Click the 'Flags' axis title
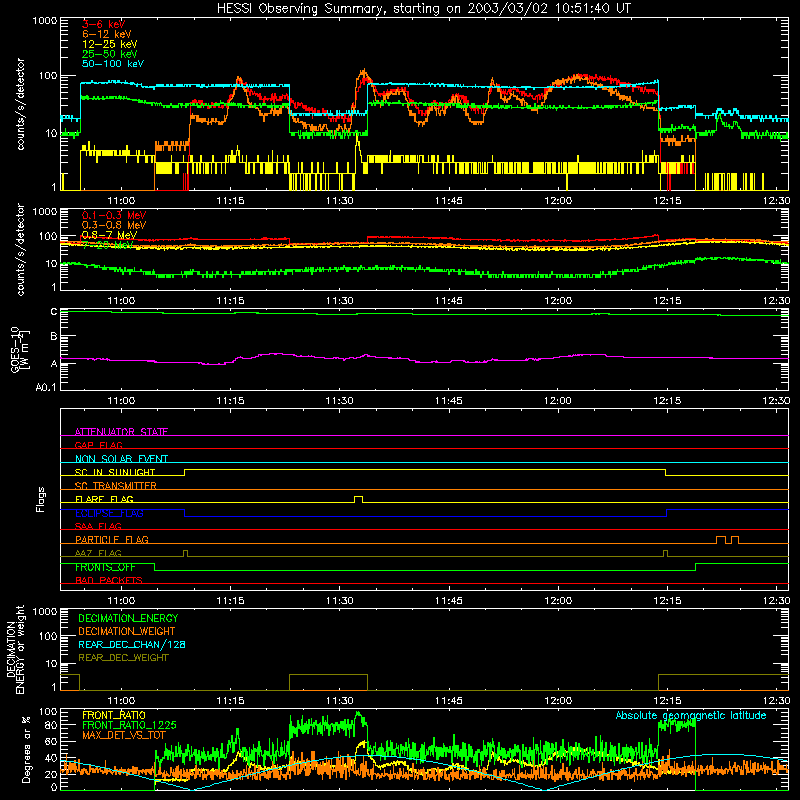Image resolution: width=800 pixels, height=800 pixels. click(40, 499)
